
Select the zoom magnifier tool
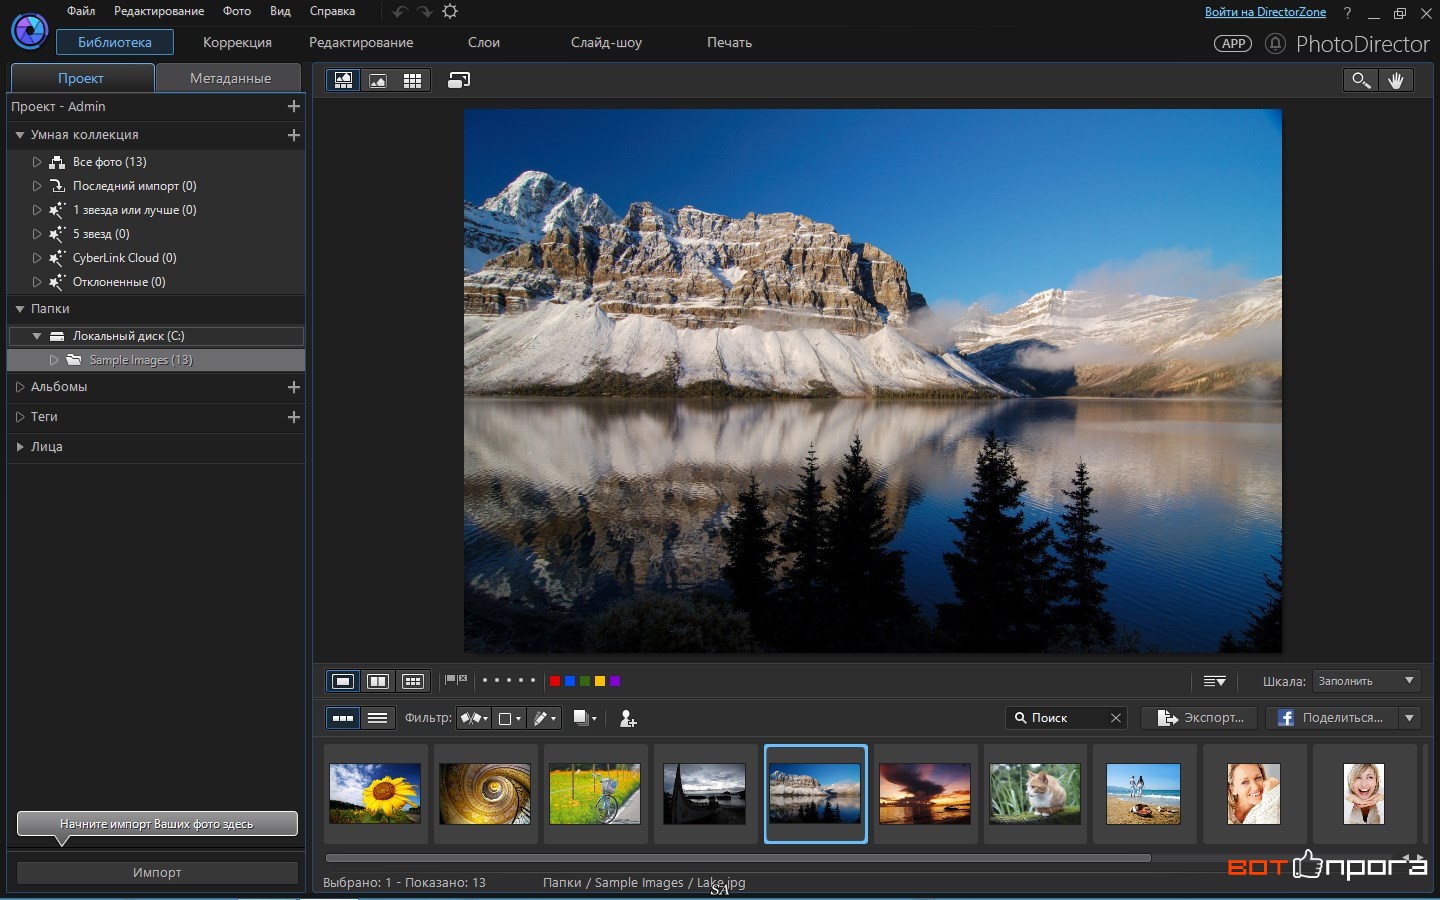click(1360, 80)
